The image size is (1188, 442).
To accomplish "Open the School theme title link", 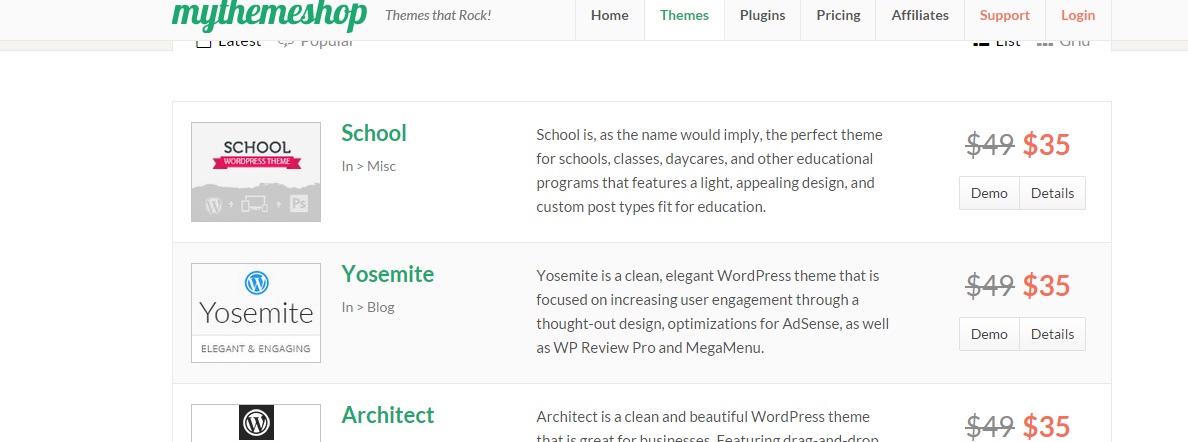I will click(x=374, y=133).
